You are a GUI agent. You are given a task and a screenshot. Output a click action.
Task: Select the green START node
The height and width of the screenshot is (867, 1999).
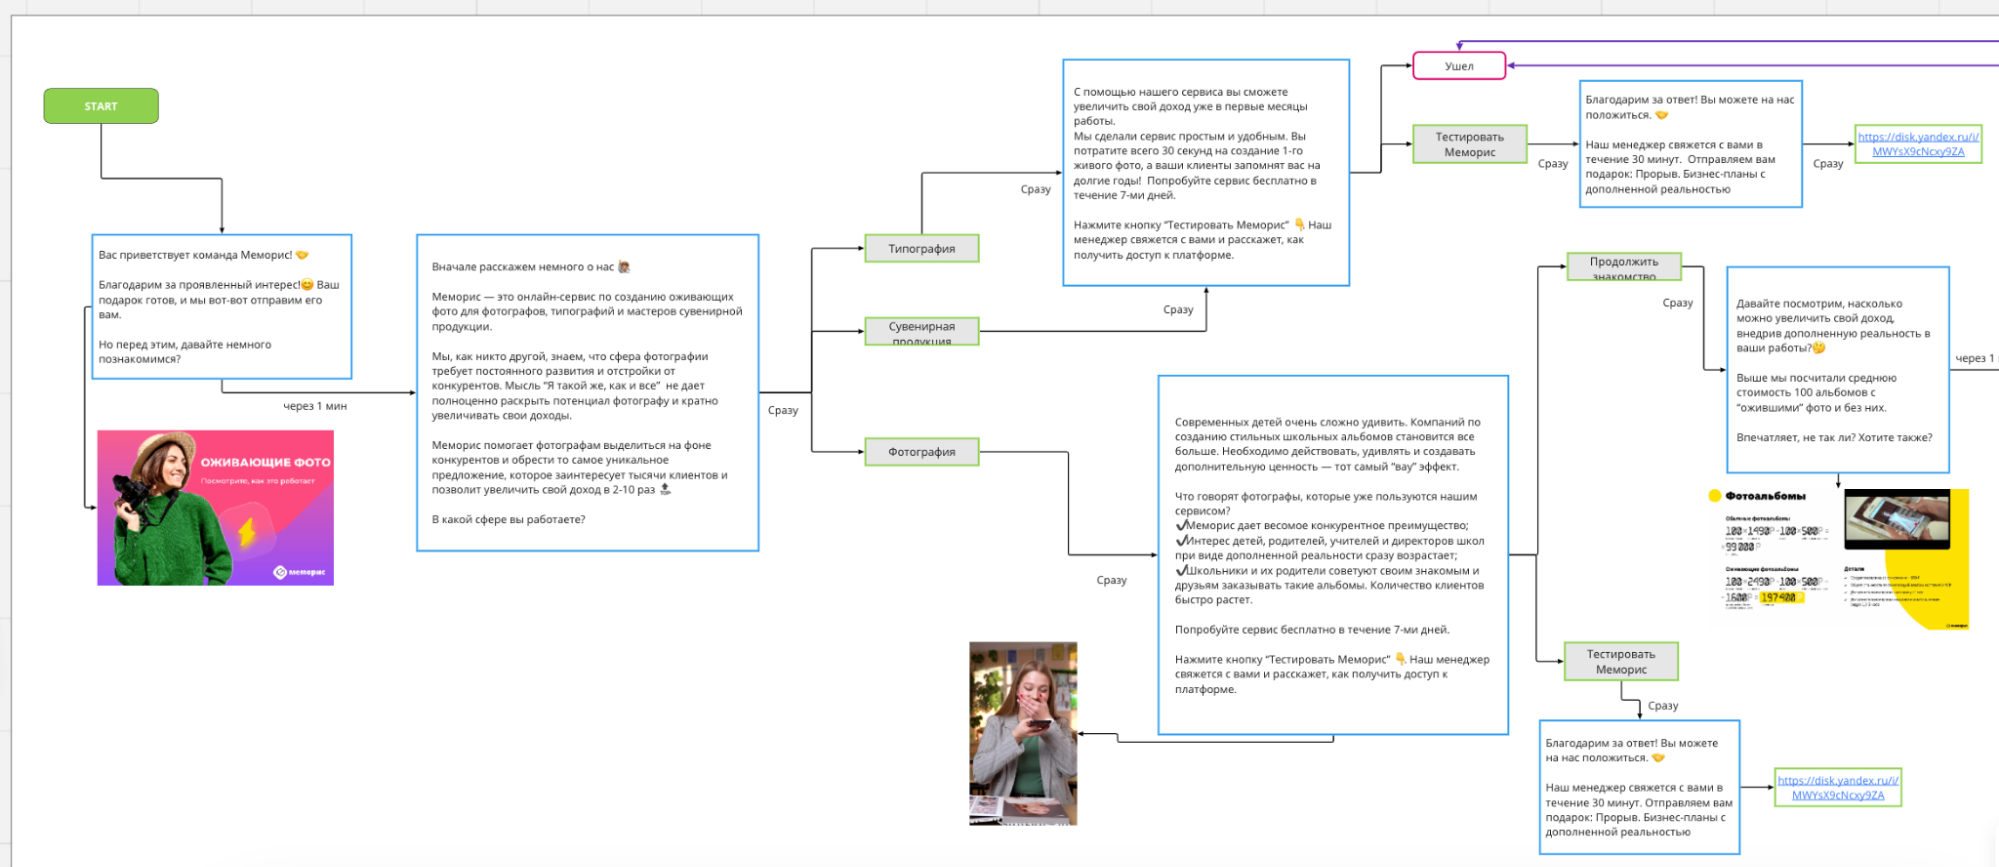pyautogui.click(x=101, y=106)
